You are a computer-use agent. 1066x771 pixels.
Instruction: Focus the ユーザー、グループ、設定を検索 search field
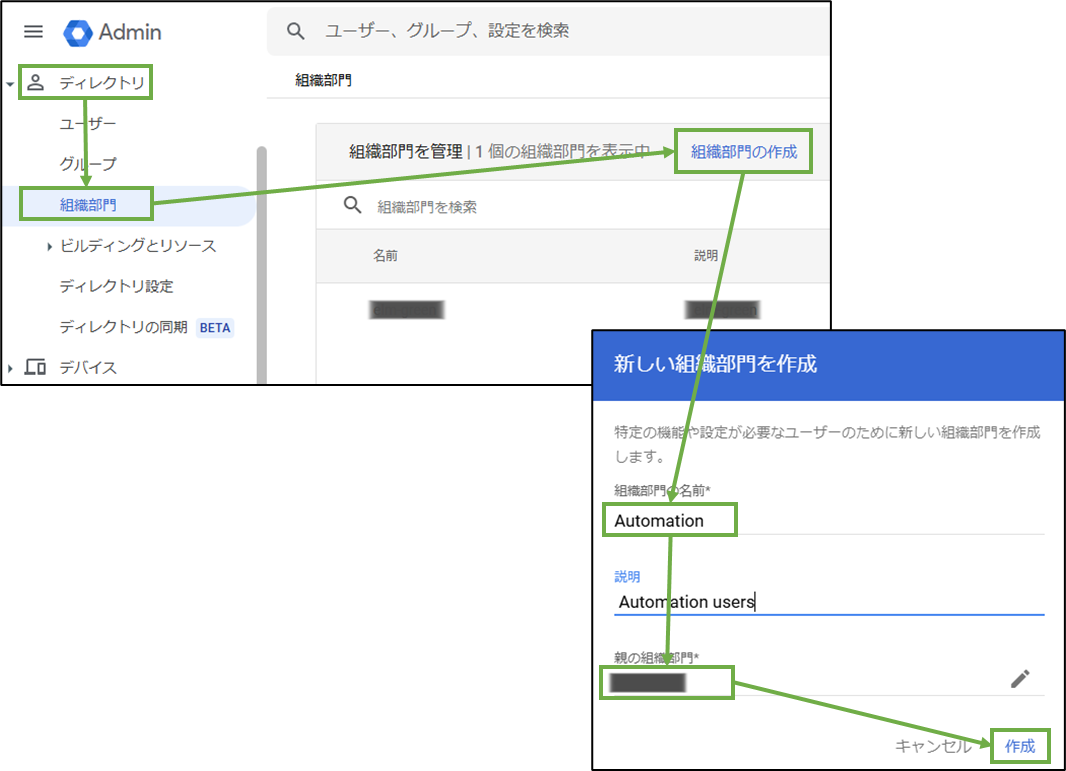tap(548, 31)
